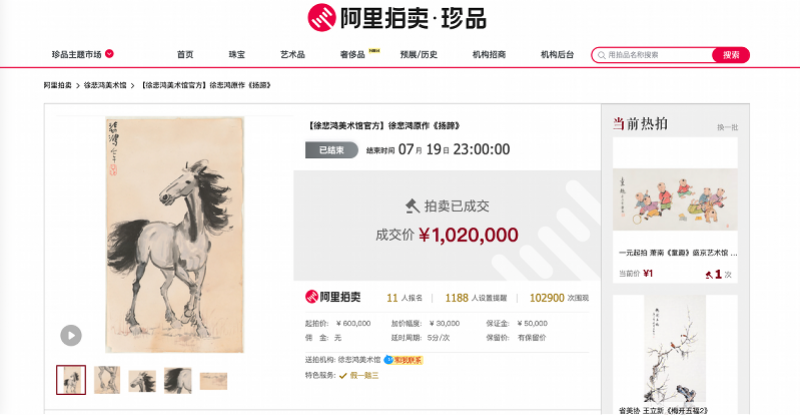
Task: Play the artwork video preview
Action: tap(71, 335)
